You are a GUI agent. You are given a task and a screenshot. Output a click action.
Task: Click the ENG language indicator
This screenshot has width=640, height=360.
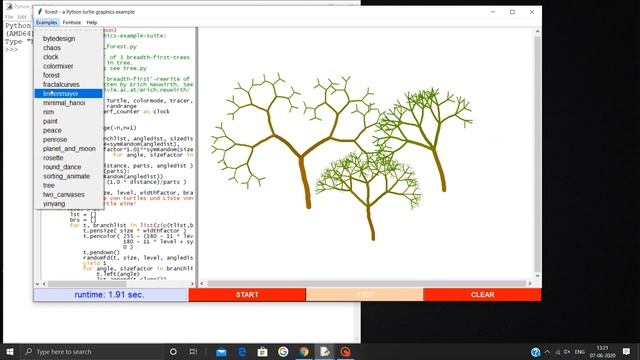click(580, 352)
